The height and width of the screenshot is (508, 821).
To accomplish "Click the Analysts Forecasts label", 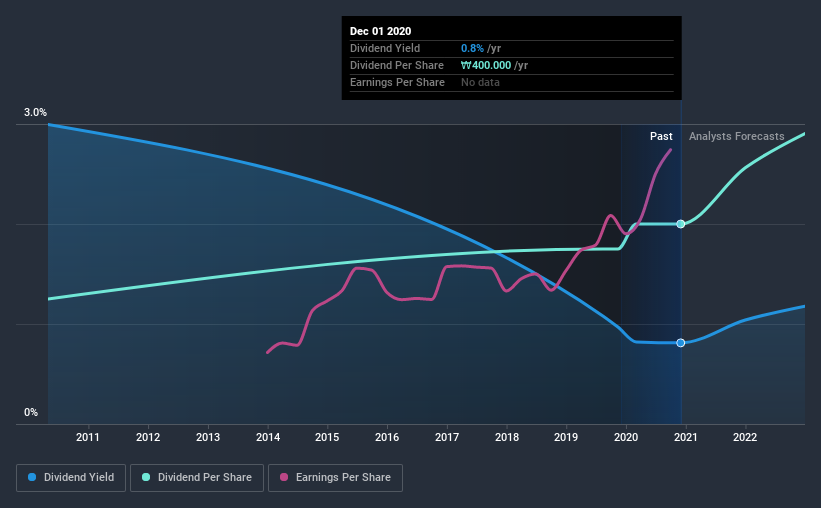I will click(x=736, y=136).
